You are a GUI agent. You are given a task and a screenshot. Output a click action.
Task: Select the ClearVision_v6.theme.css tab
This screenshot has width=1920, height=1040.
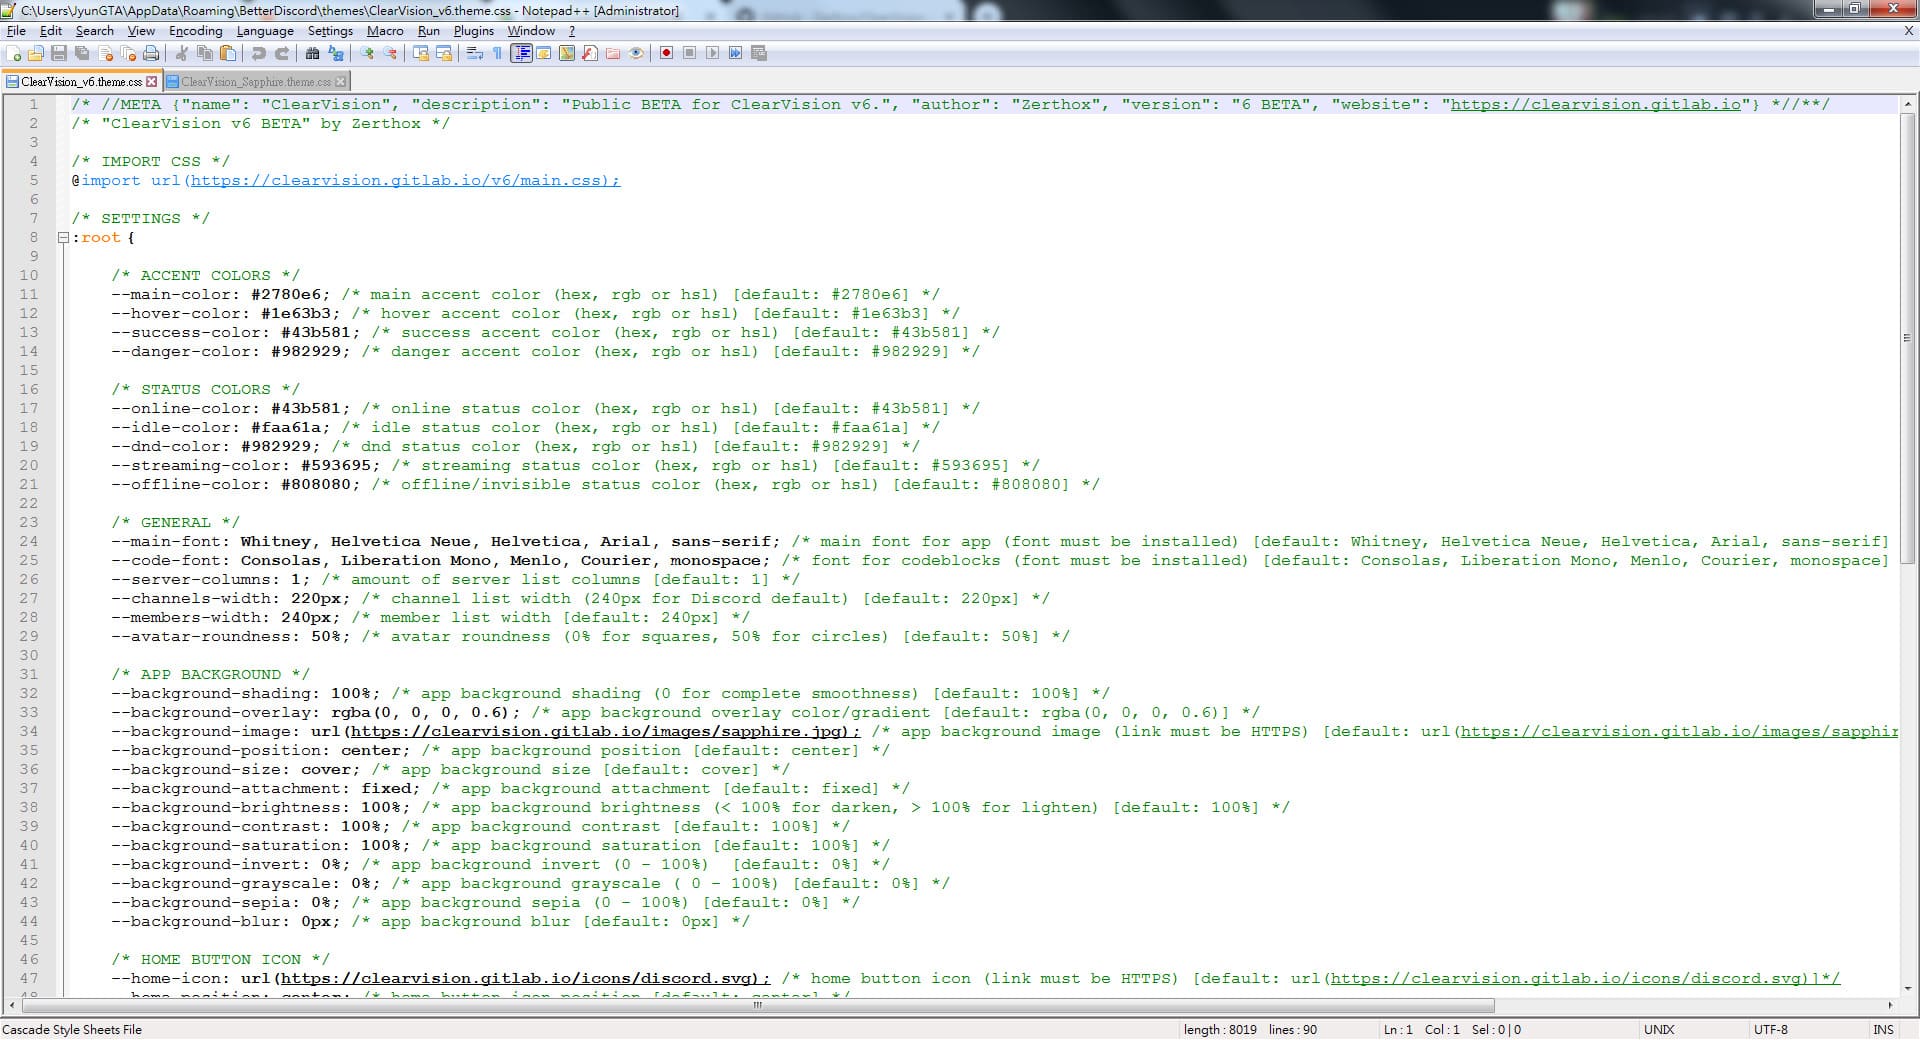[x=80, y=82]
